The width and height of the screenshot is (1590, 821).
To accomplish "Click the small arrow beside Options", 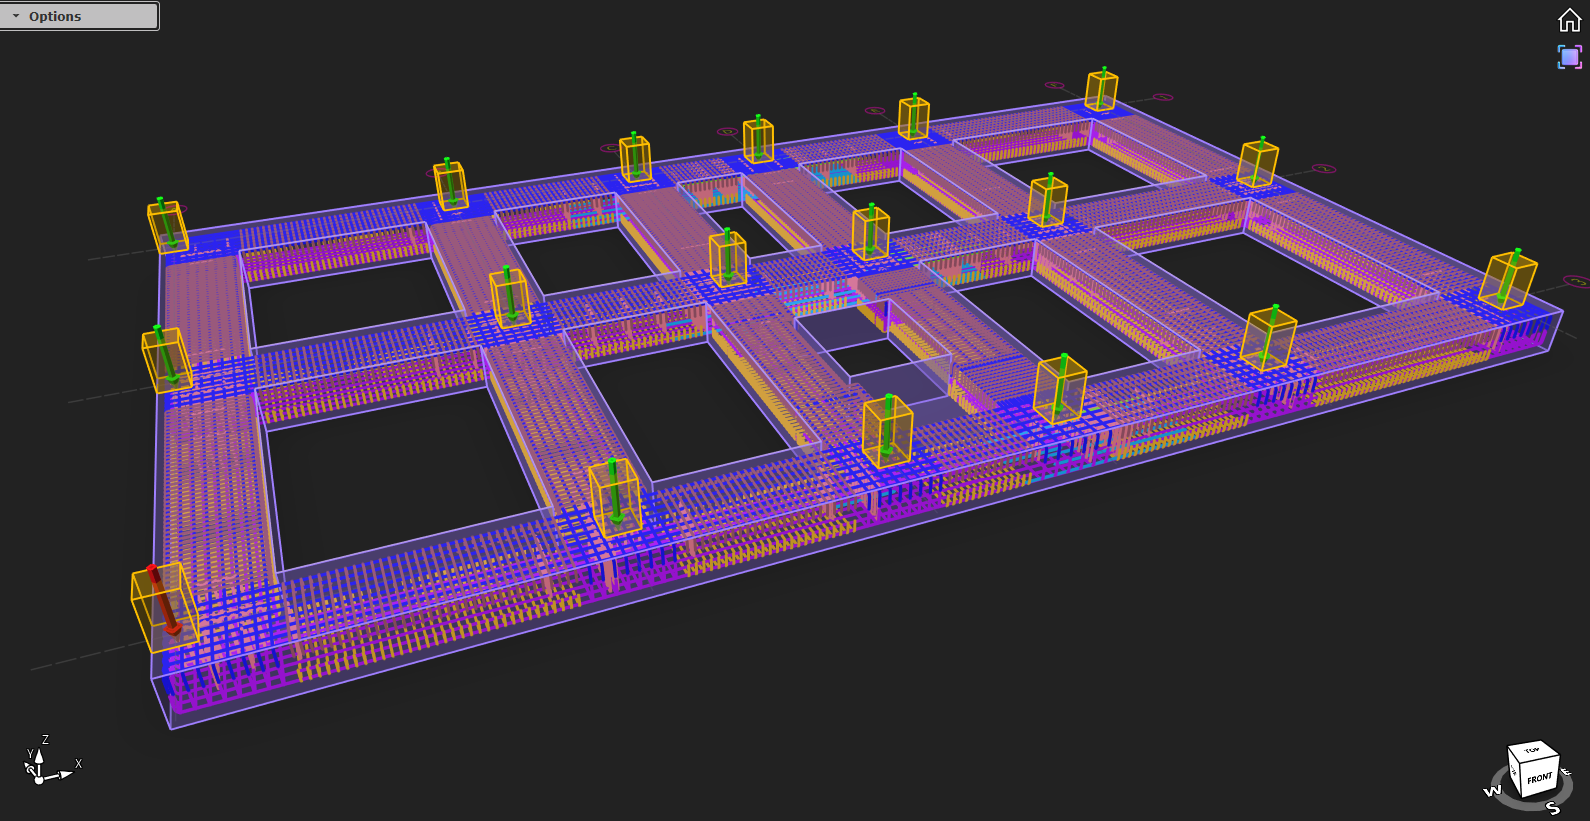I will tap(16, 16).
